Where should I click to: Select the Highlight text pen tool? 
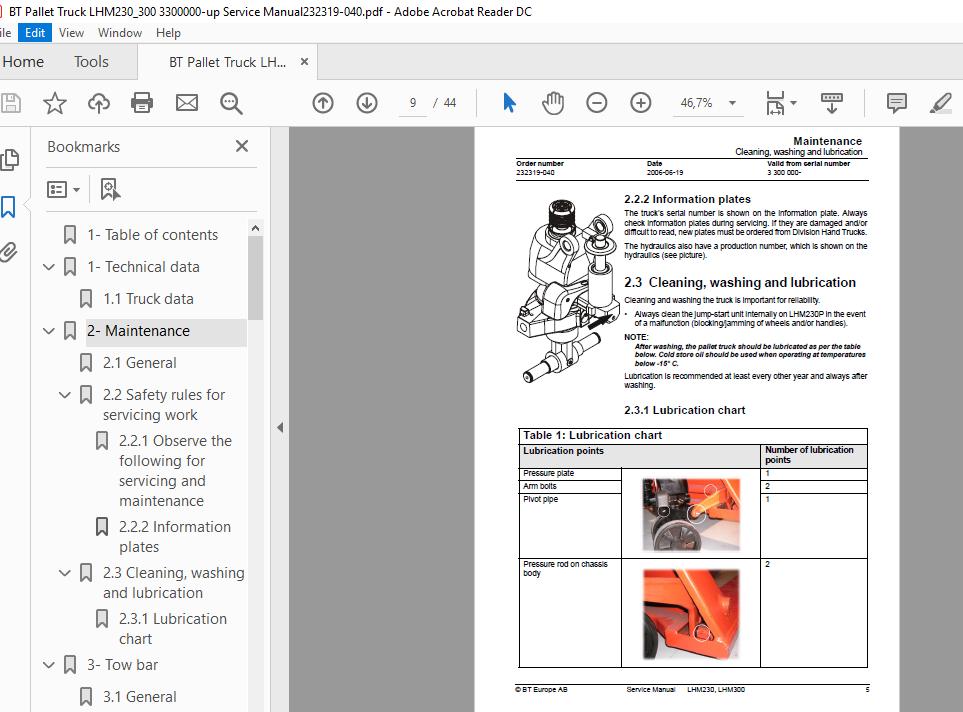(940, 103)
